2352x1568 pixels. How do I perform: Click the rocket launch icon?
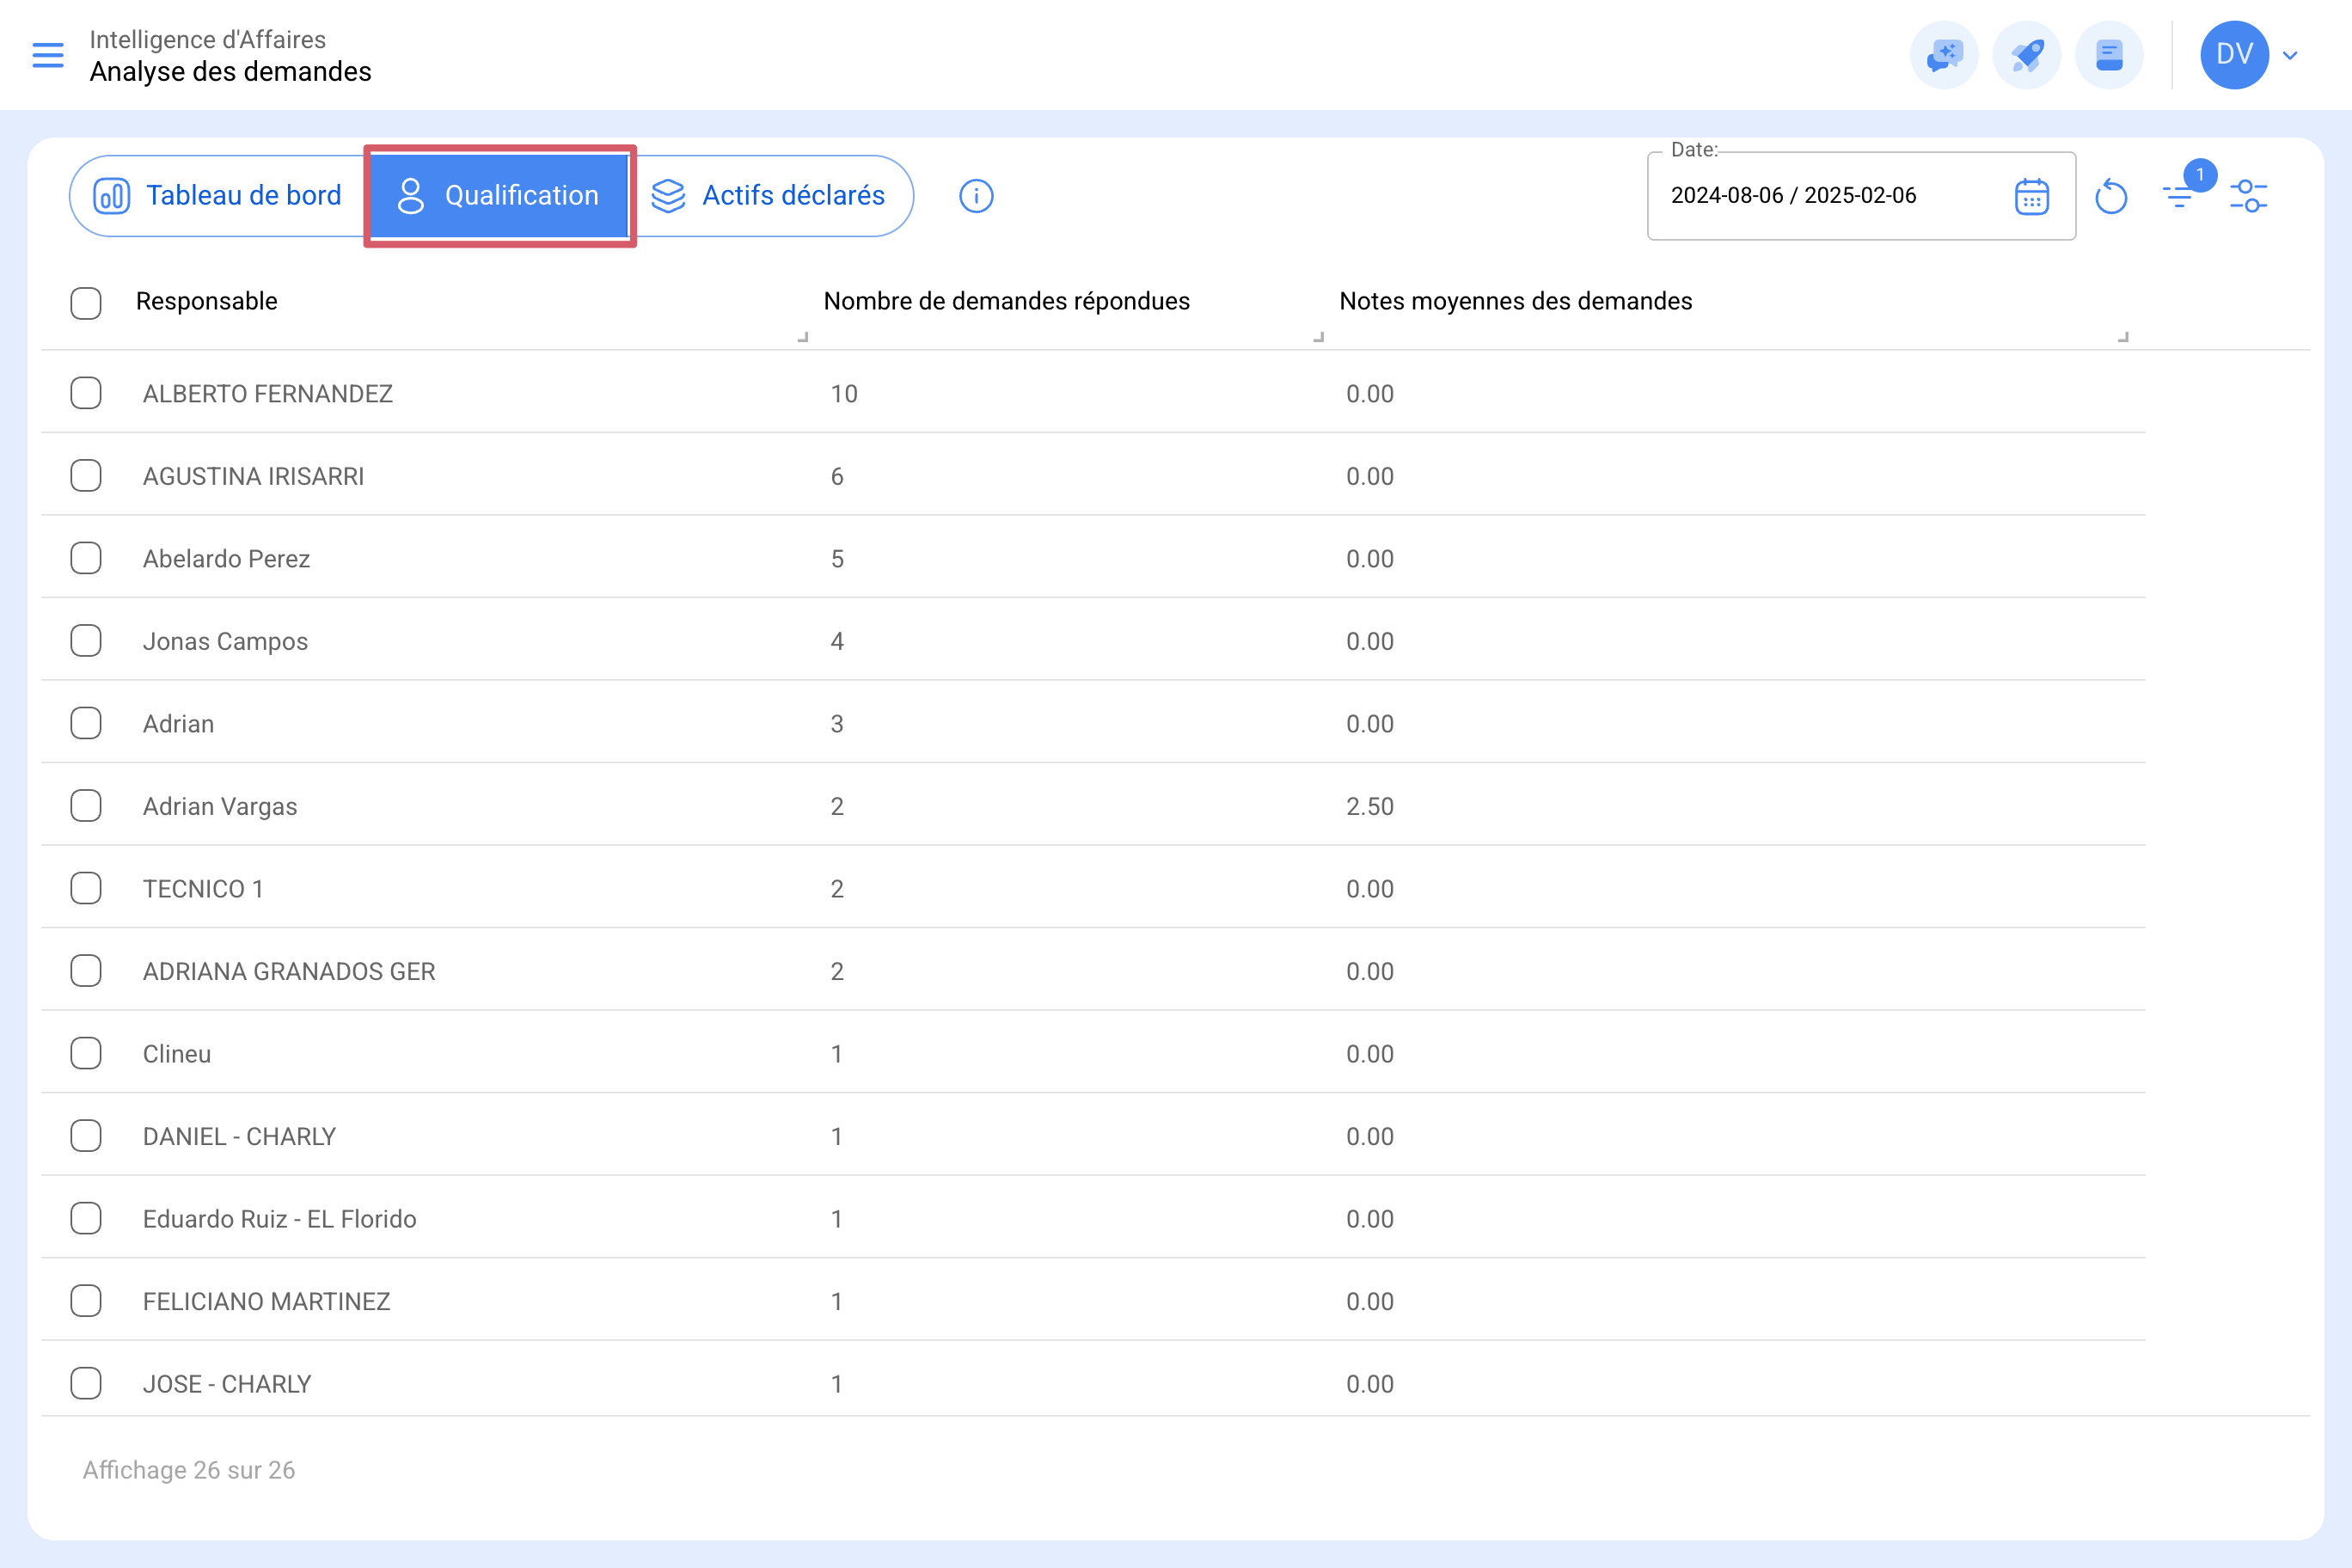pos(2026,55)
